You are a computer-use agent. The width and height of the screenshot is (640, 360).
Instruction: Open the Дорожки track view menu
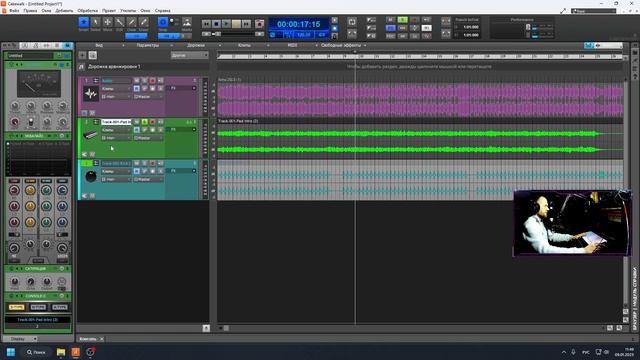(196, 45)
